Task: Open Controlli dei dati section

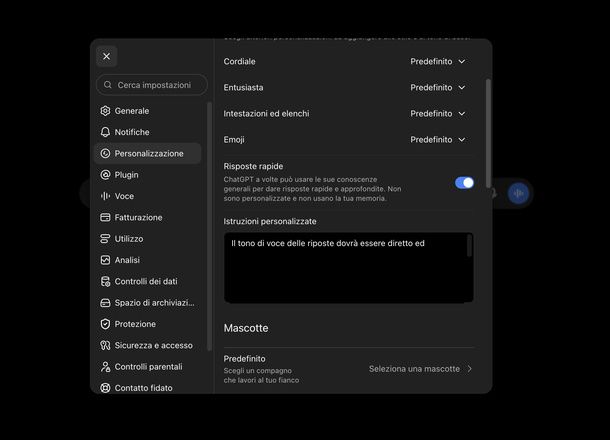Action: (x=147, y=281)
